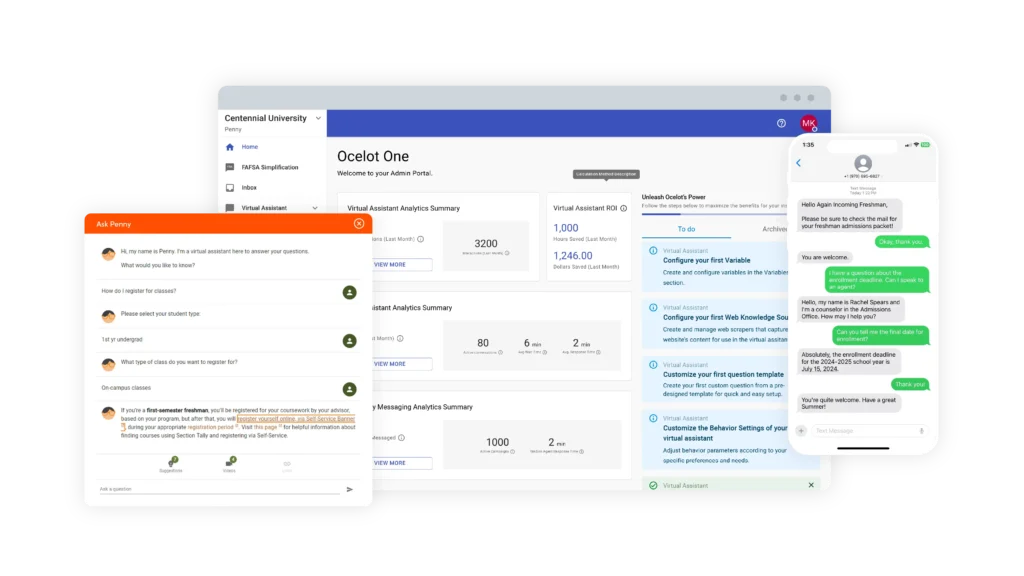
Task: Click the info icon under the 1000 campaigns stat
Action: pyautogui.click(x=513, y=452)
